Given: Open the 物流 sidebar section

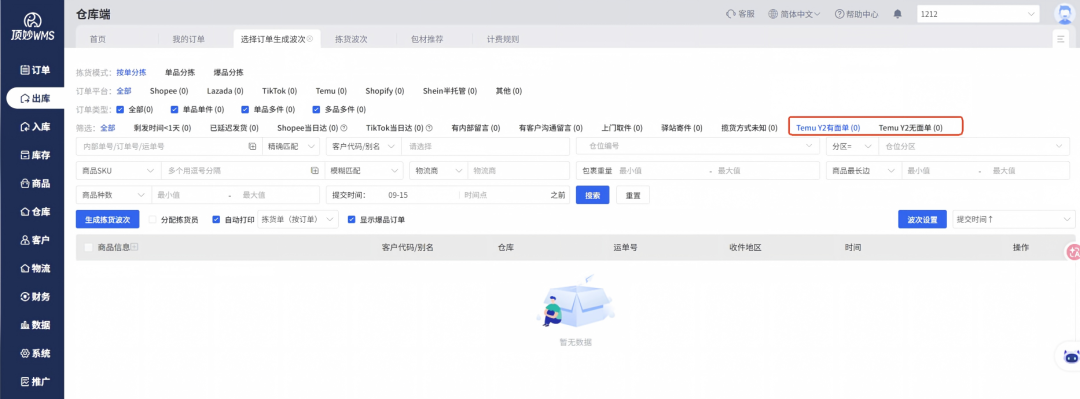Looking at the screenshot, I should coord(35,268).
